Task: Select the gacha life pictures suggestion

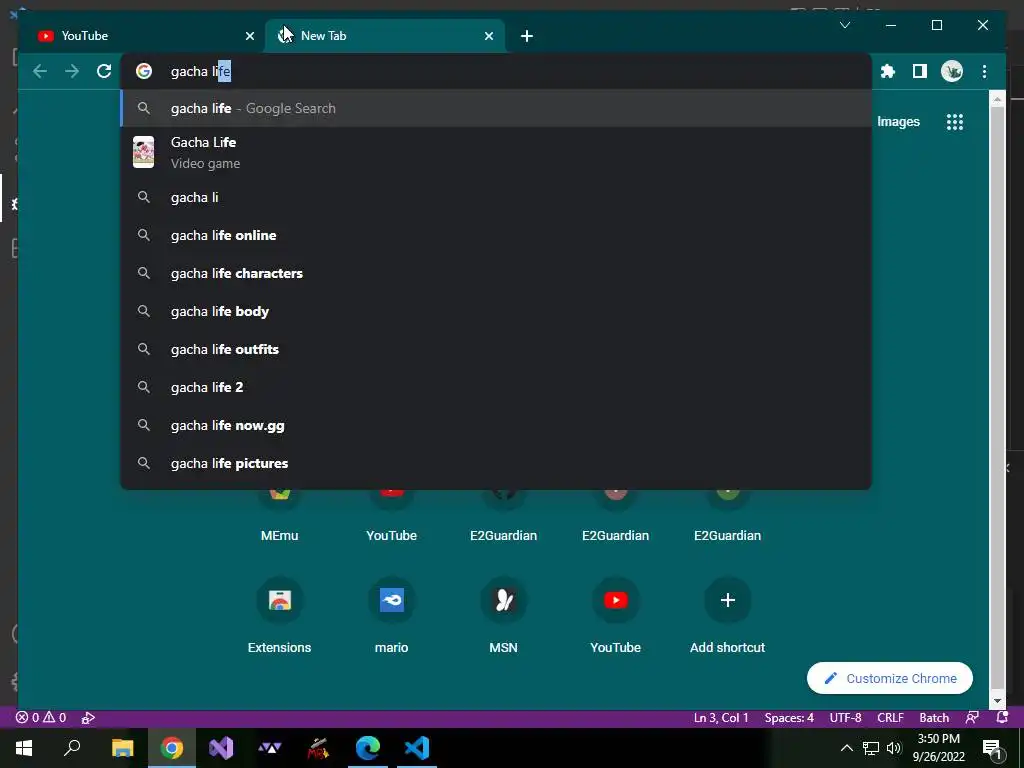Action: pos(496,463)
